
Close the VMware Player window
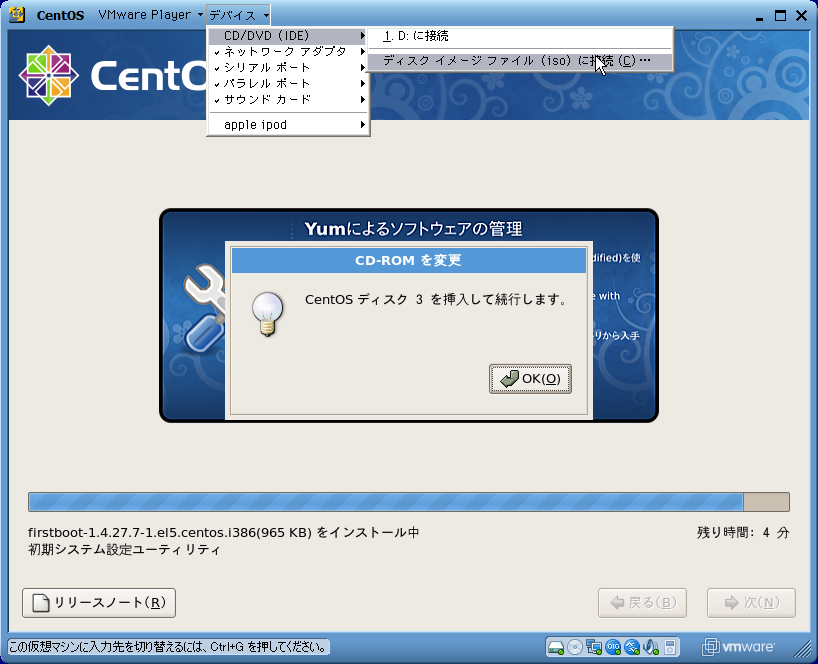pyautogui.click(x=802, y=16)
